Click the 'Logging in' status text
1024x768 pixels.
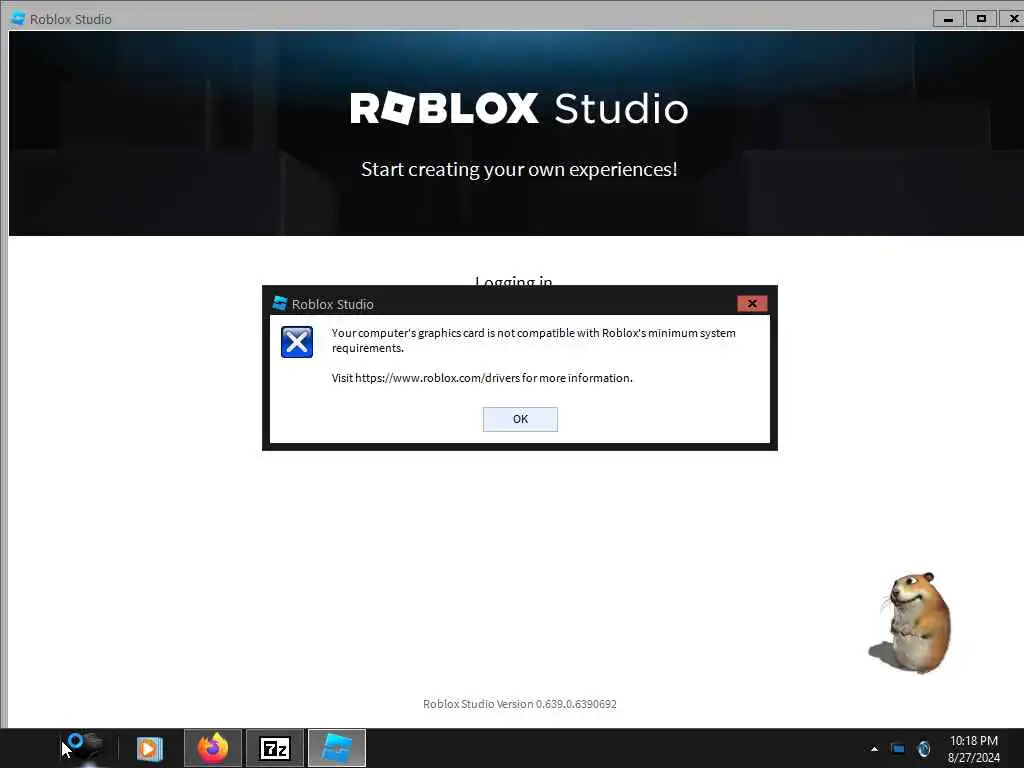pyautogui.click(x=514, y=280)
